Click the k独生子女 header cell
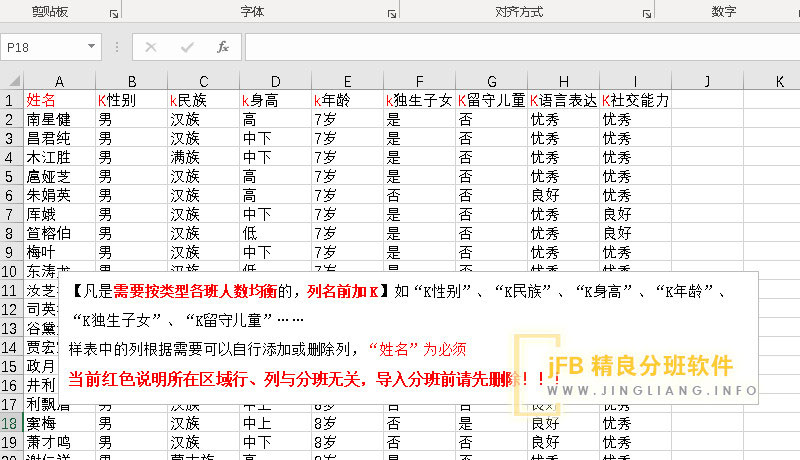Screen dimensions: 800x460 (419, 100)
